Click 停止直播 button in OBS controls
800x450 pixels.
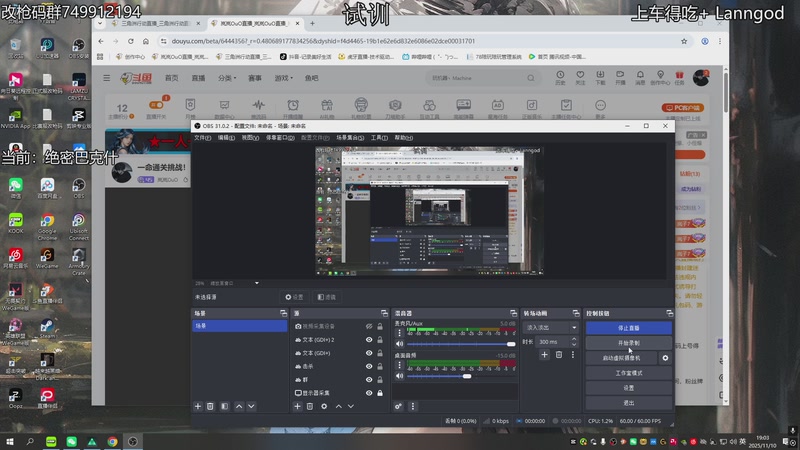click(x=629, y=328)
